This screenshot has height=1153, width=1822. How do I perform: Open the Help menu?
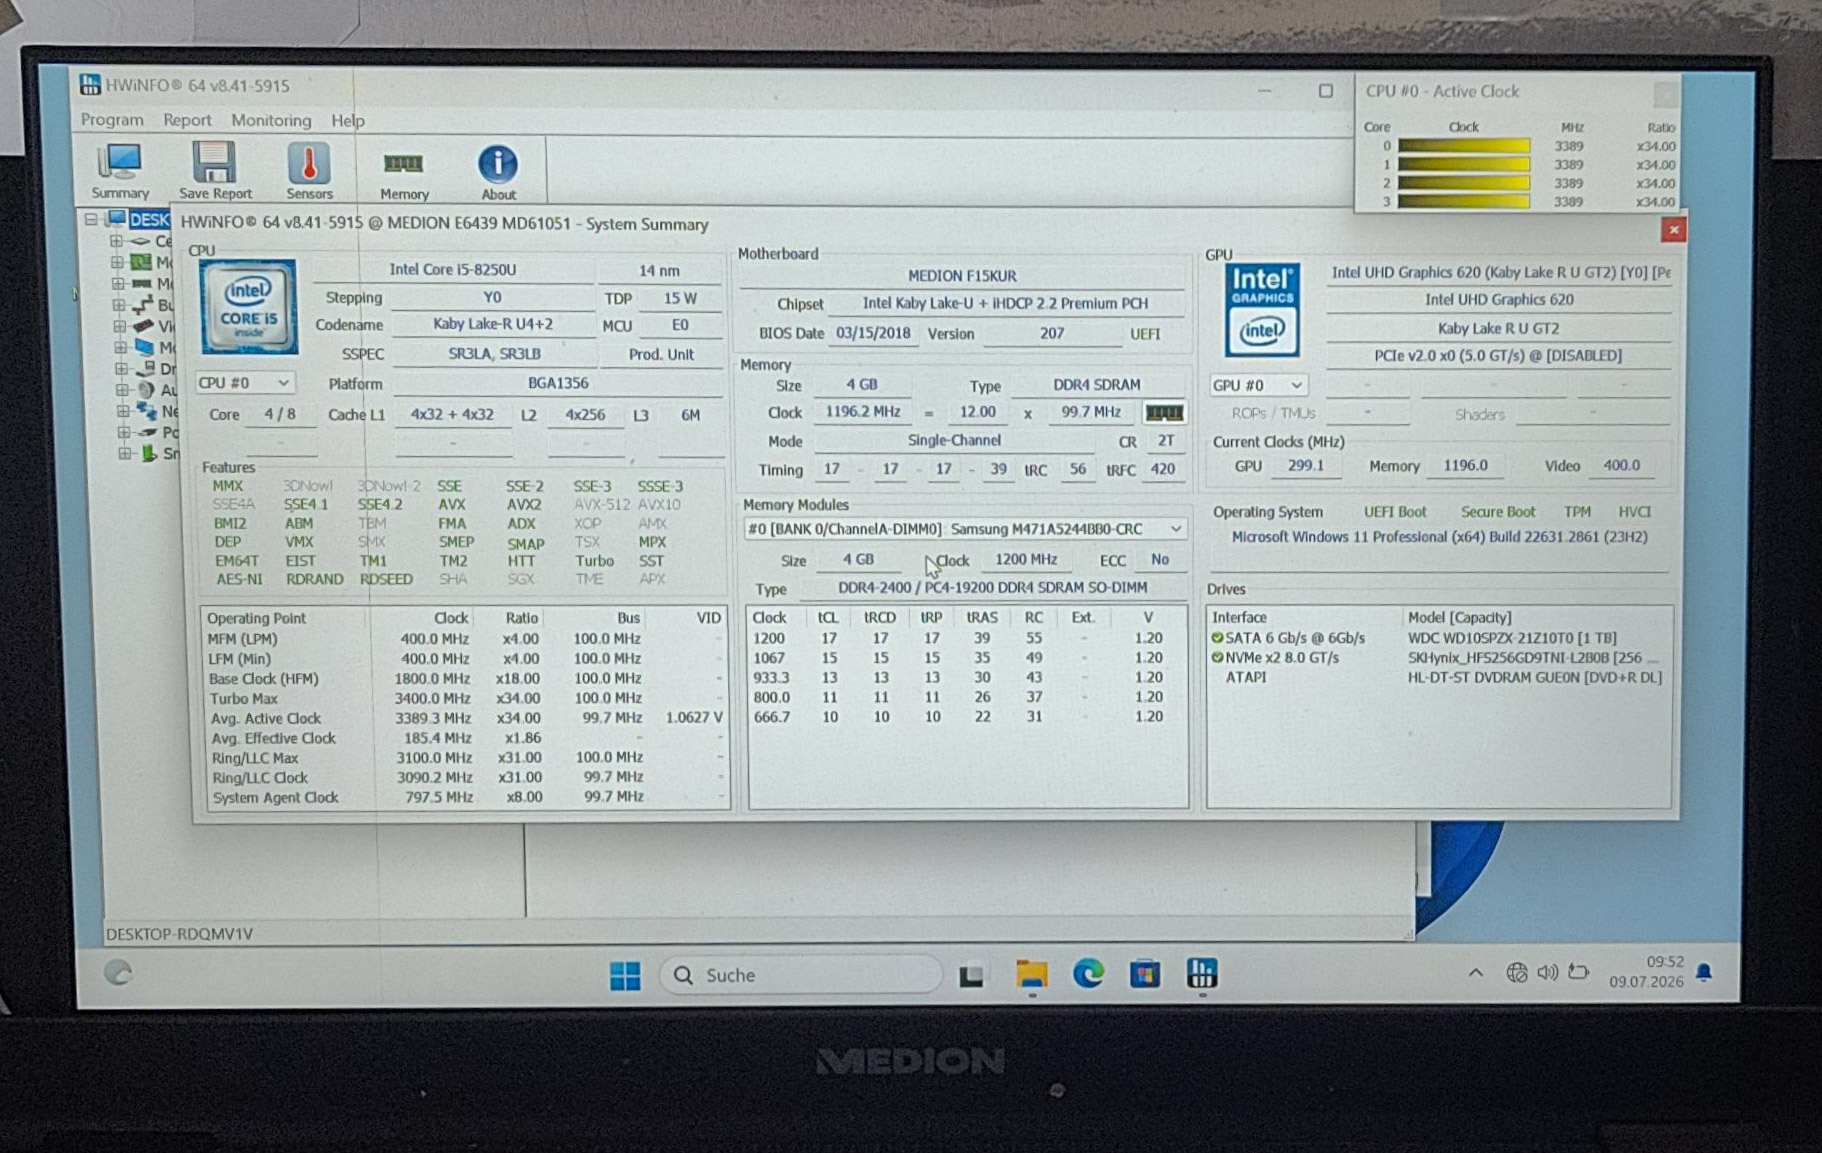[348, 120]
